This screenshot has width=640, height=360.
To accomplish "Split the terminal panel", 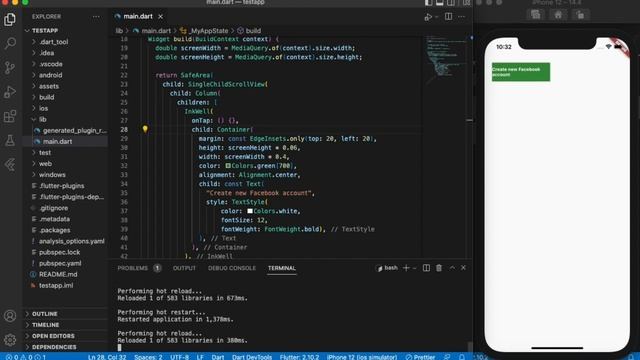I will click(x=426, y=268).
